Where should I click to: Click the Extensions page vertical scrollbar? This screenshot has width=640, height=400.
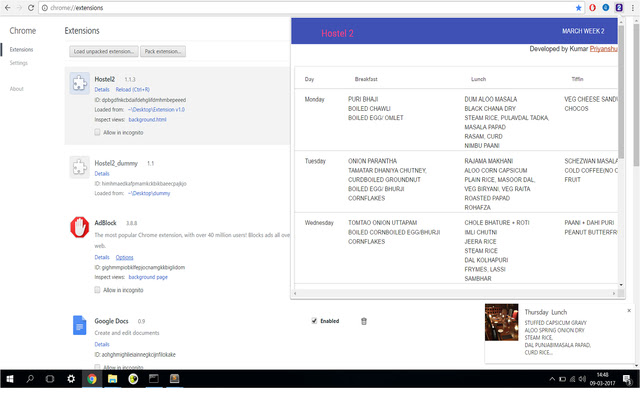636,94
